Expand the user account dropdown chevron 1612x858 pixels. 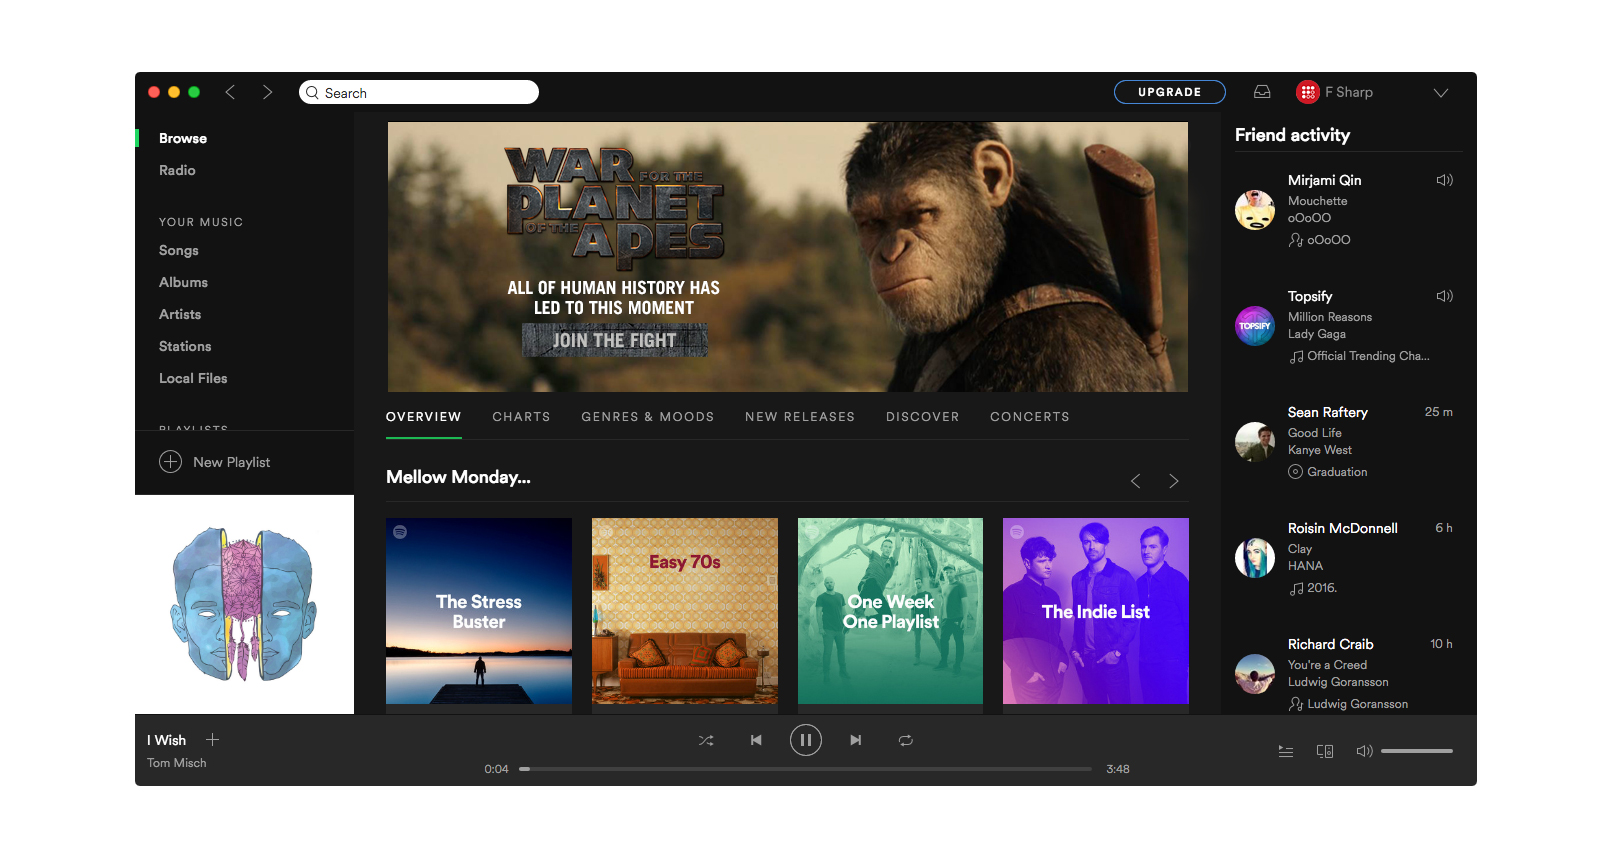(1440, 93)
